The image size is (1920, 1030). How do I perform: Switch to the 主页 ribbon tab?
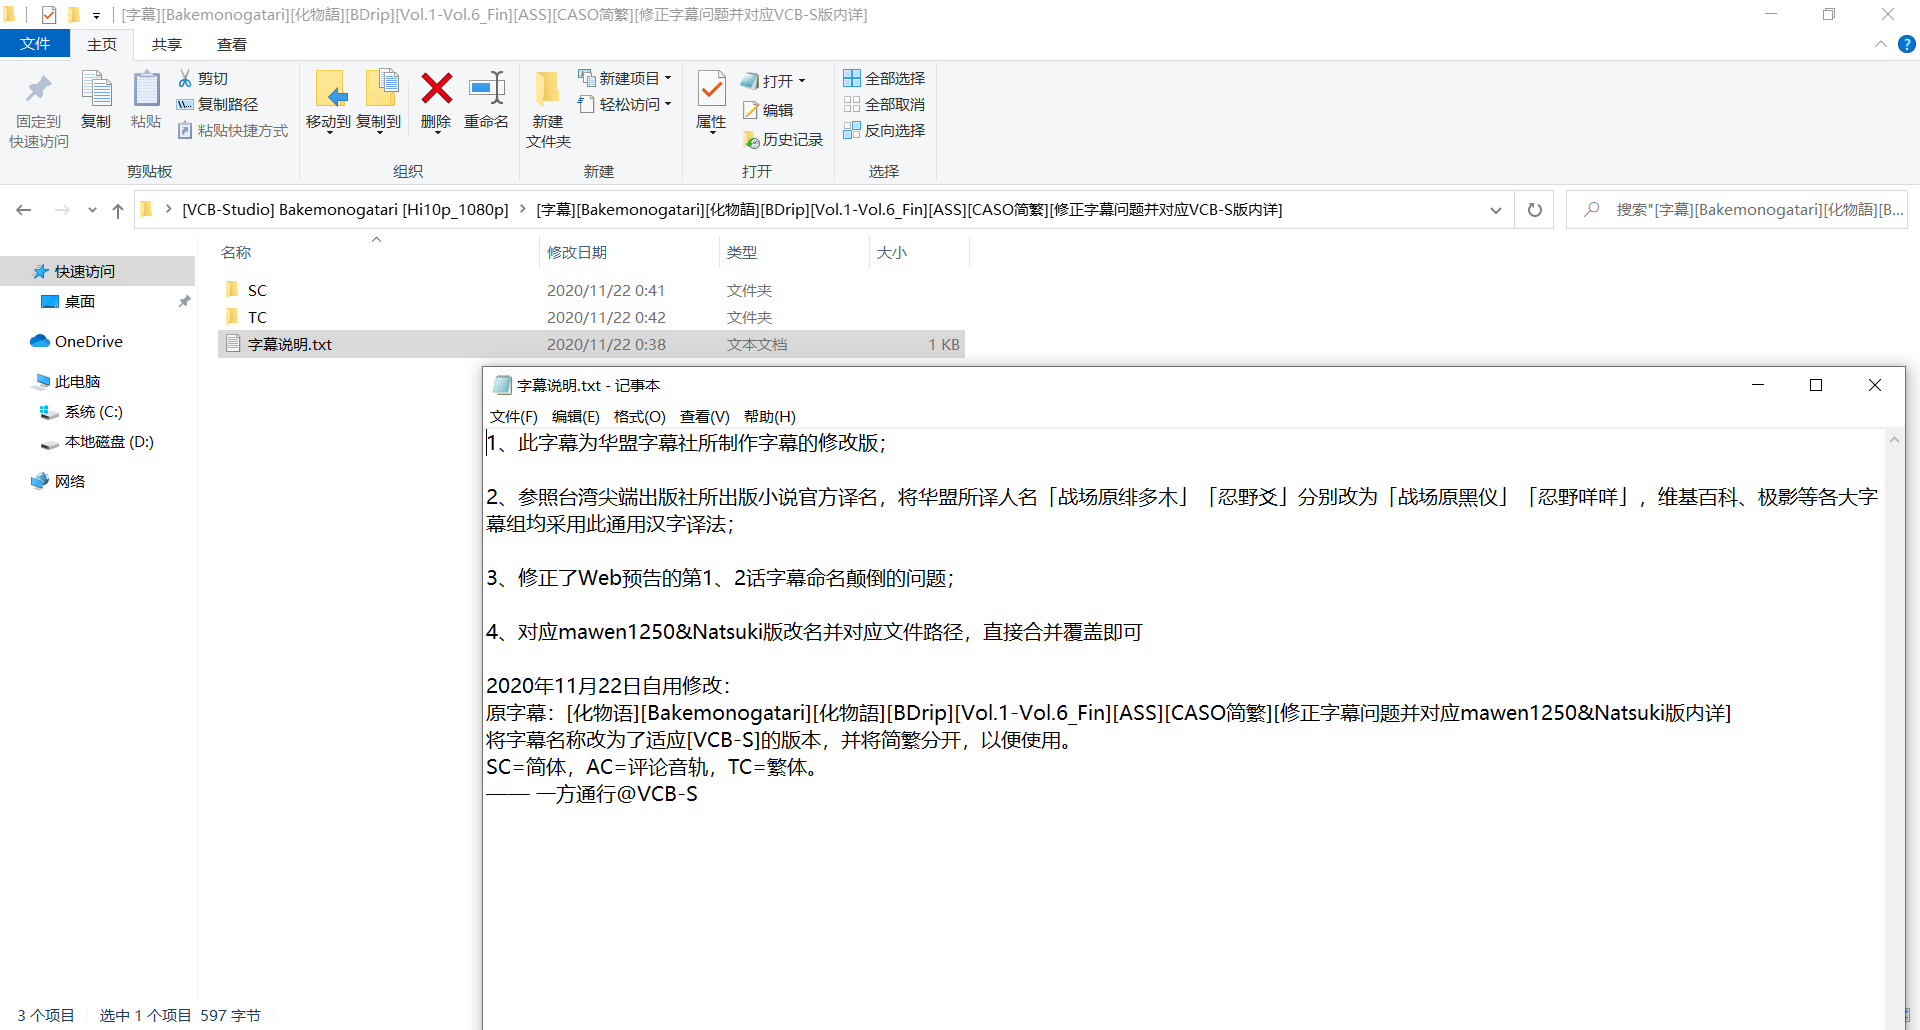tap(102, 44)
